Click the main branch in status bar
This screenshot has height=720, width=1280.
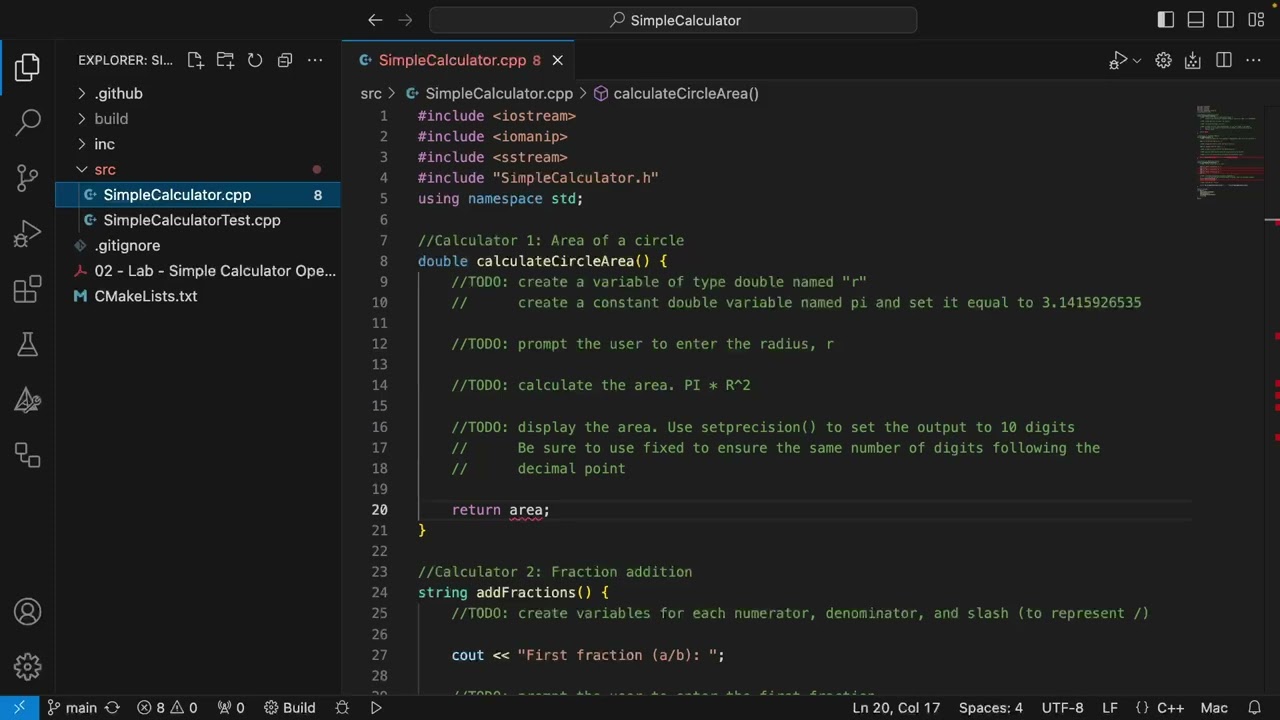pyautogui.click(x=72, y=707)
